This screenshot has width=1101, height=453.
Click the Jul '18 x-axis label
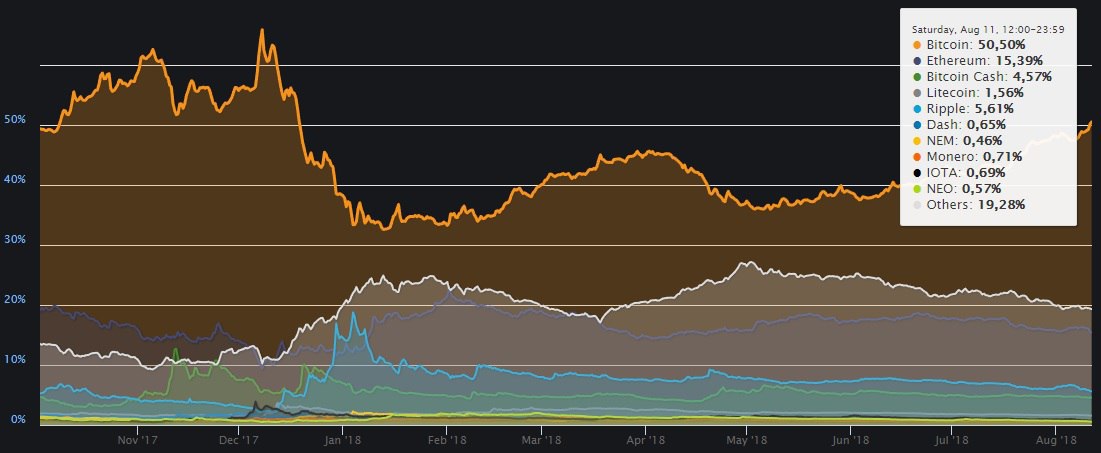[x=951, y=440]
